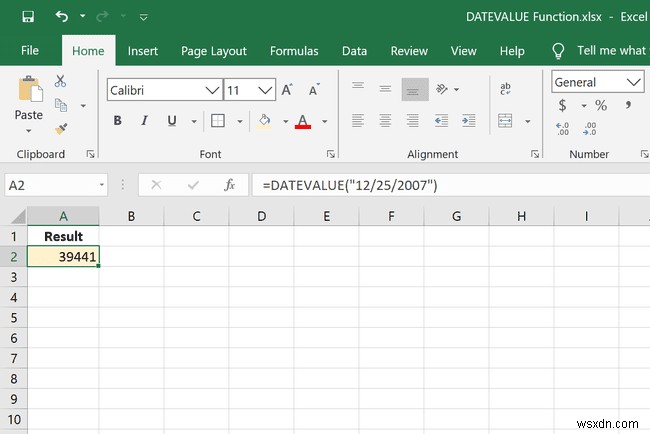This screenshot has height=434, width=650.
Task: Click the Merge & Center icon
Action: tap(505, 121)
